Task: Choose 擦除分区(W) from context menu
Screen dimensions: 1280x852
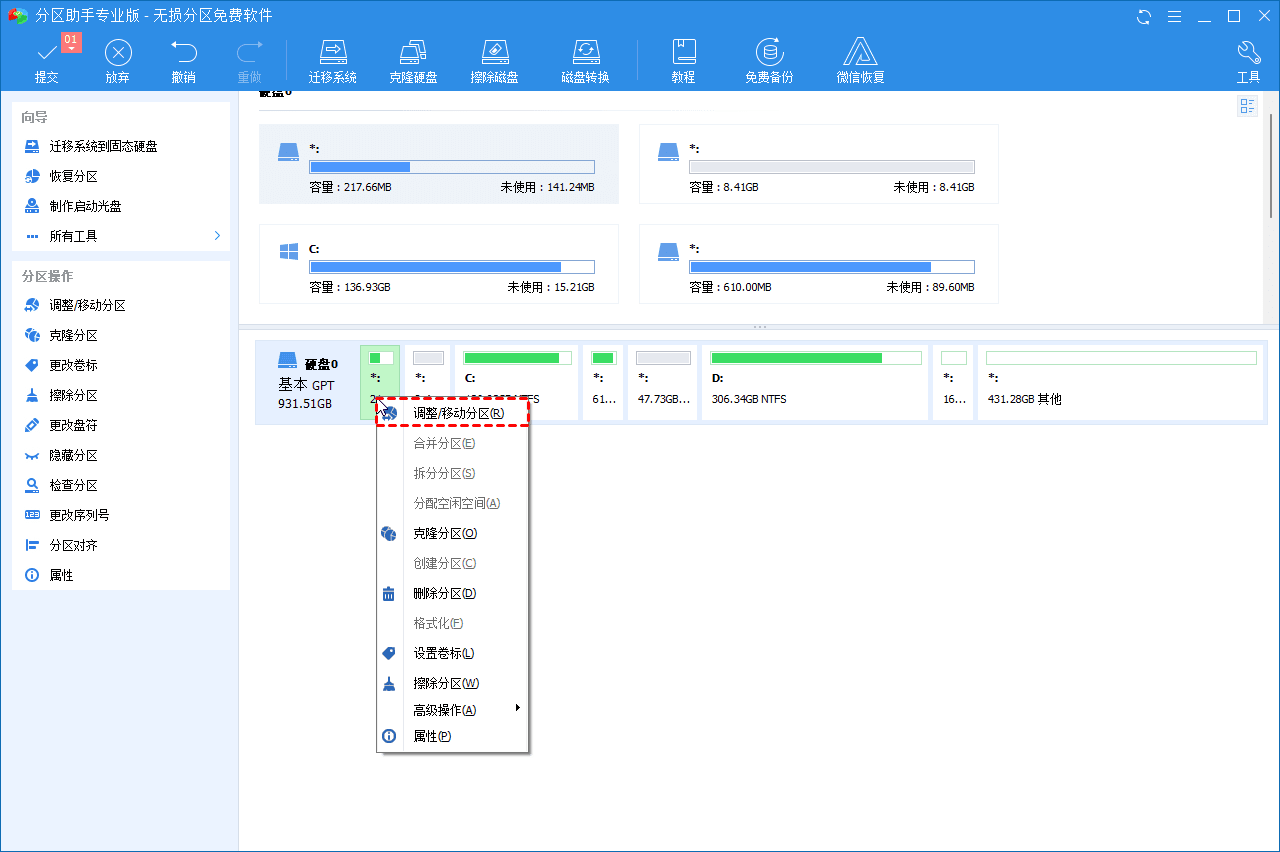Action: pyautogui.click(x=452, y=683)
